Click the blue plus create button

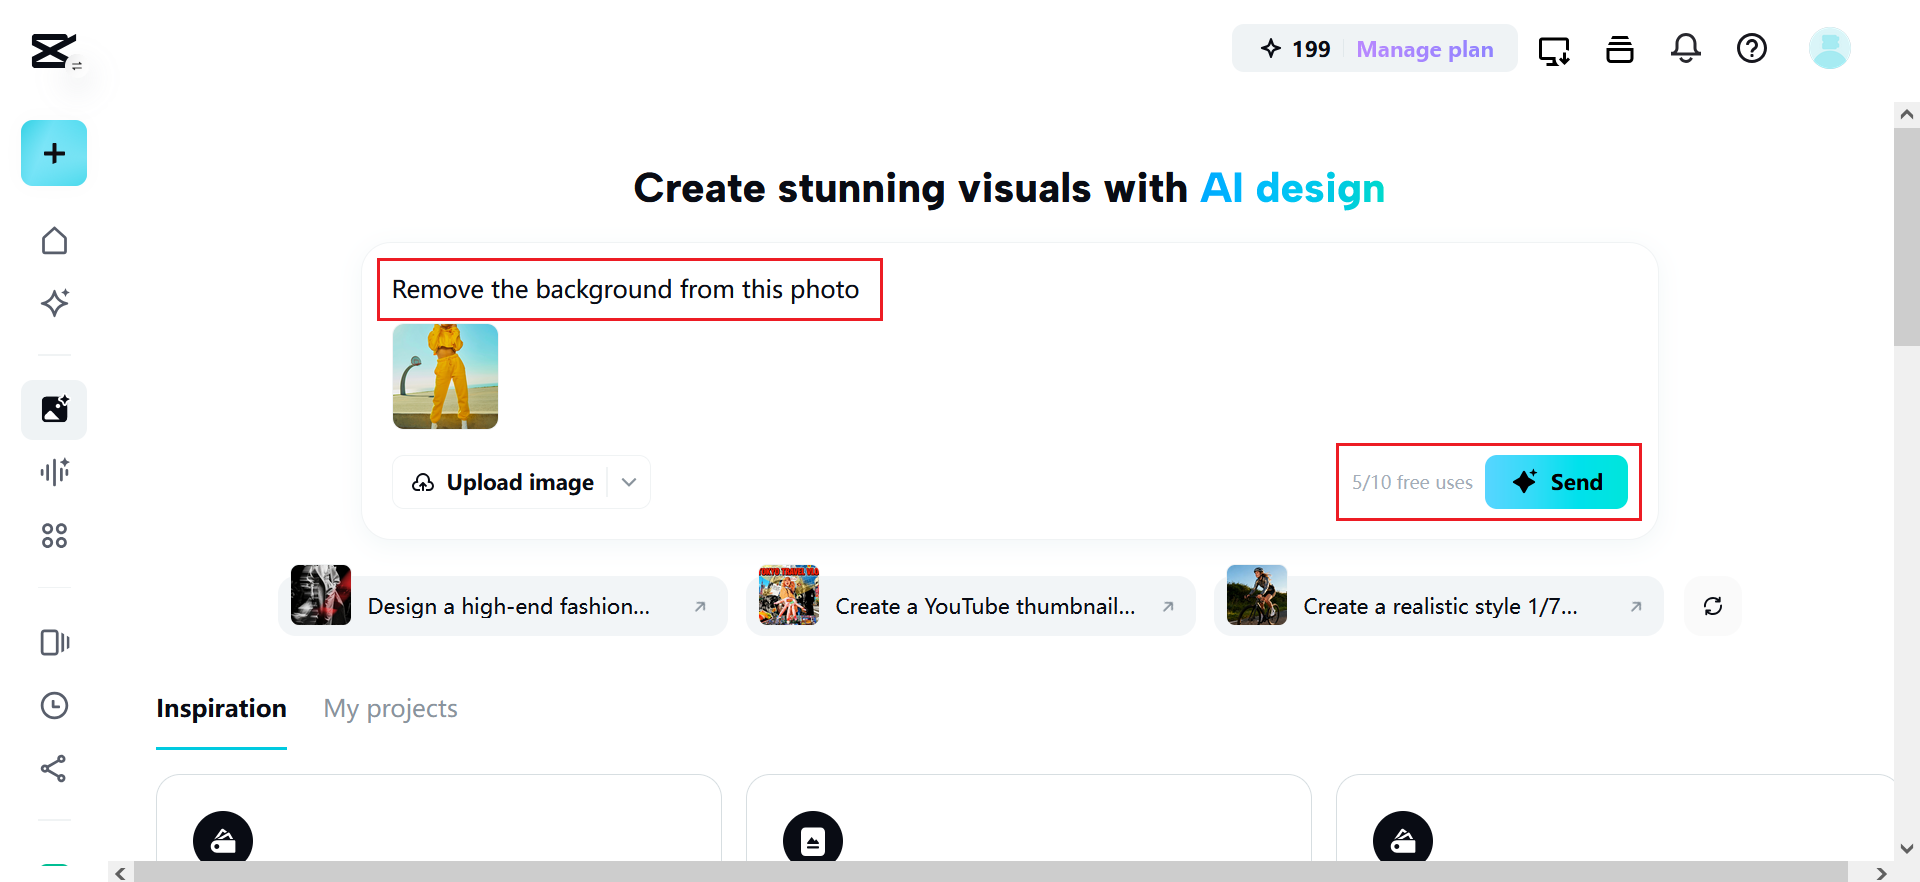click(54, 153)
